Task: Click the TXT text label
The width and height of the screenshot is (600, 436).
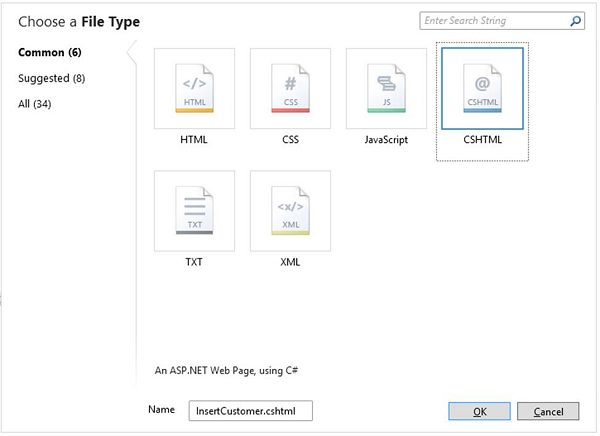Action: (x=194, y=262)
